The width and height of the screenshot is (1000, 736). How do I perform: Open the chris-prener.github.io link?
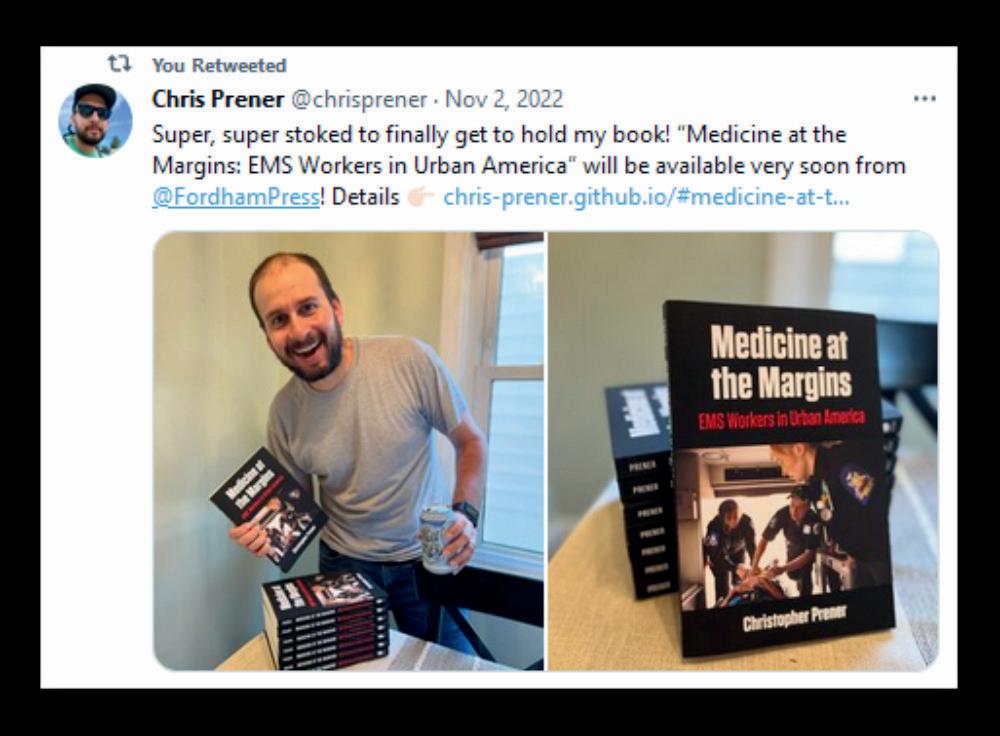tap(645, 197)
